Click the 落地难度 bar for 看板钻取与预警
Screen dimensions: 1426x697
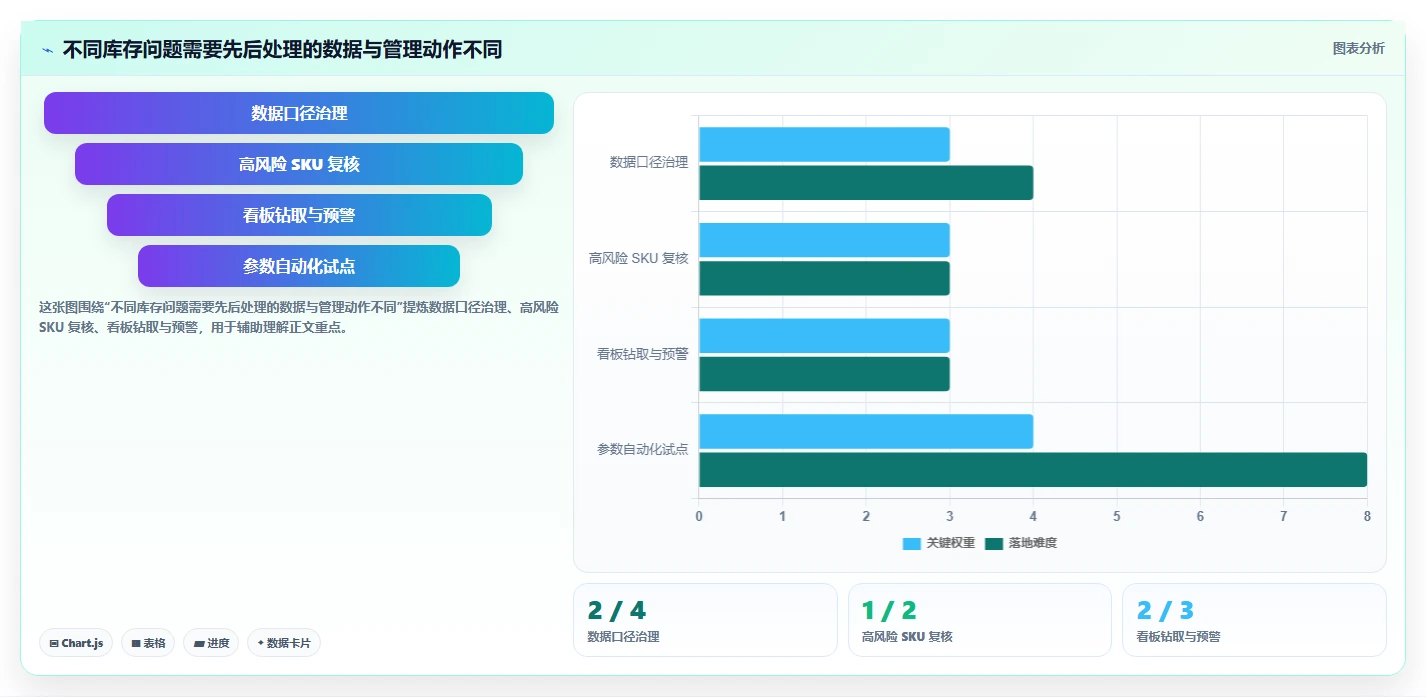[x=824, y=374]
